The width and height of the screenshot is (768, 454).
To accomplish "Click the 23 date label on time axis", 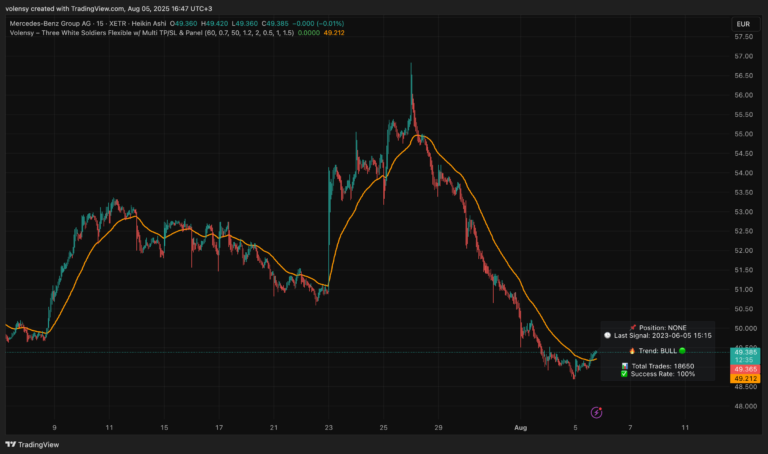I will [x=328, y=427].
